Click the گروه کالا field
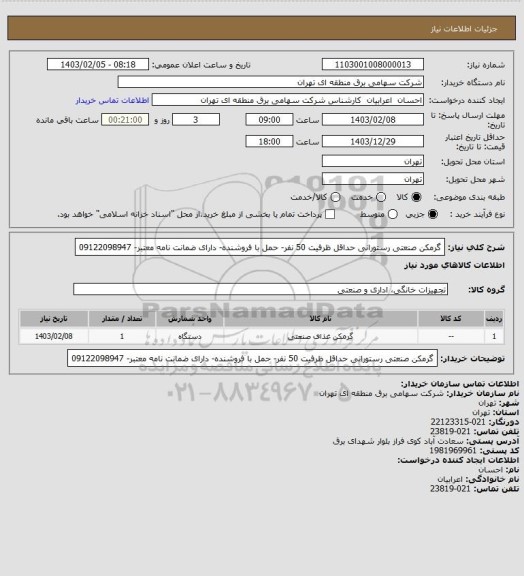524x576 pixels. [260, 289]
